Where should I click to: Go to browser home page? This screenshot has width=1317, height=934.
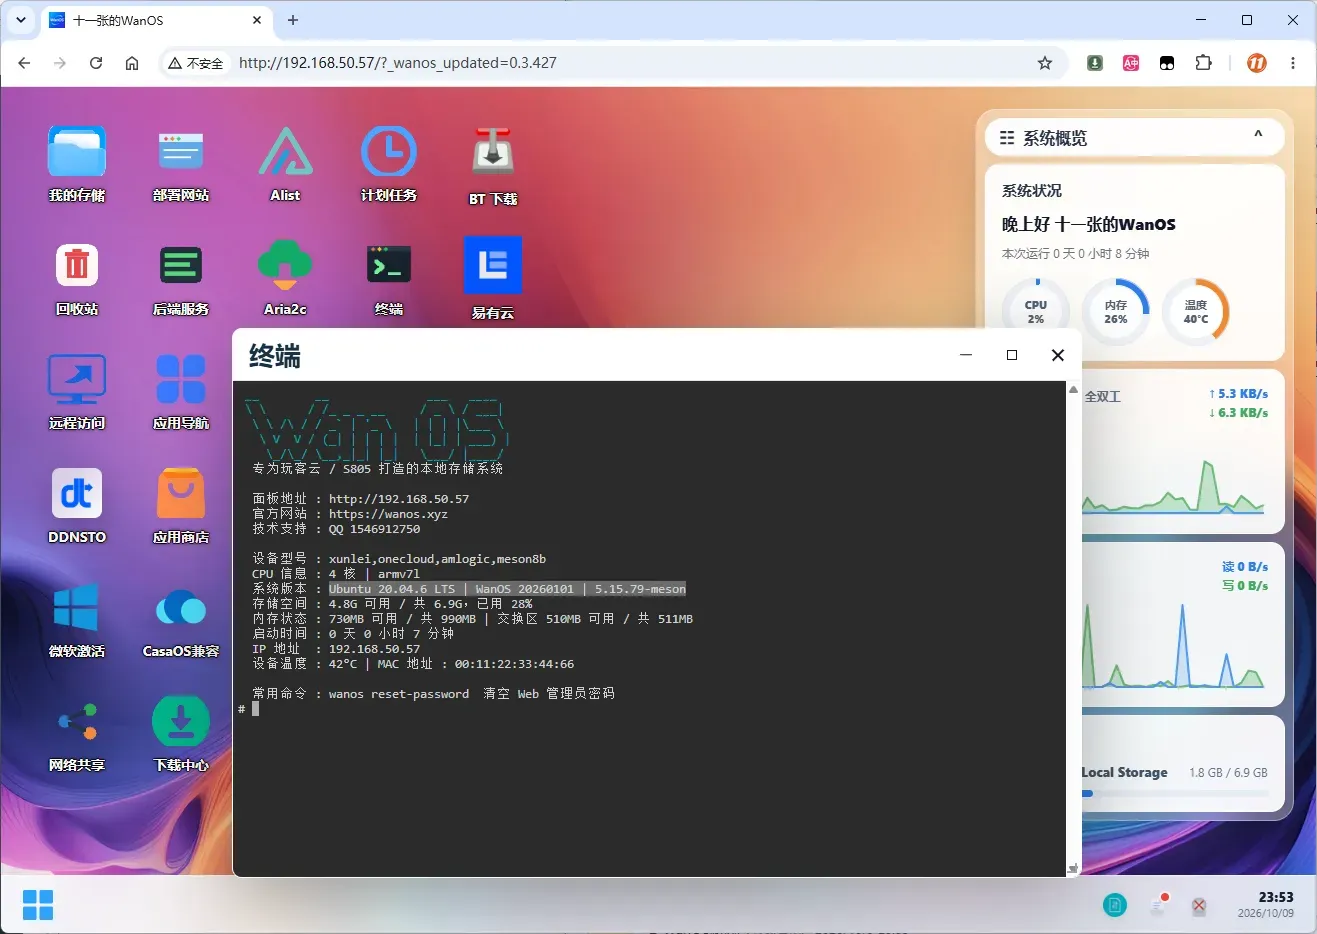[x=132, y=63]
